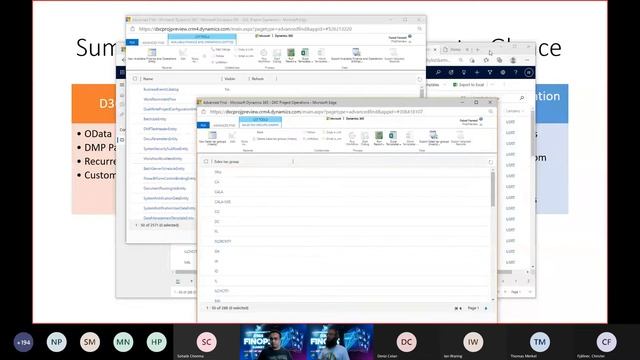Image resolution: width=640 pixels, height=360 pixels.
Task: Click +194 participants overflow badge
Action: 24,342
